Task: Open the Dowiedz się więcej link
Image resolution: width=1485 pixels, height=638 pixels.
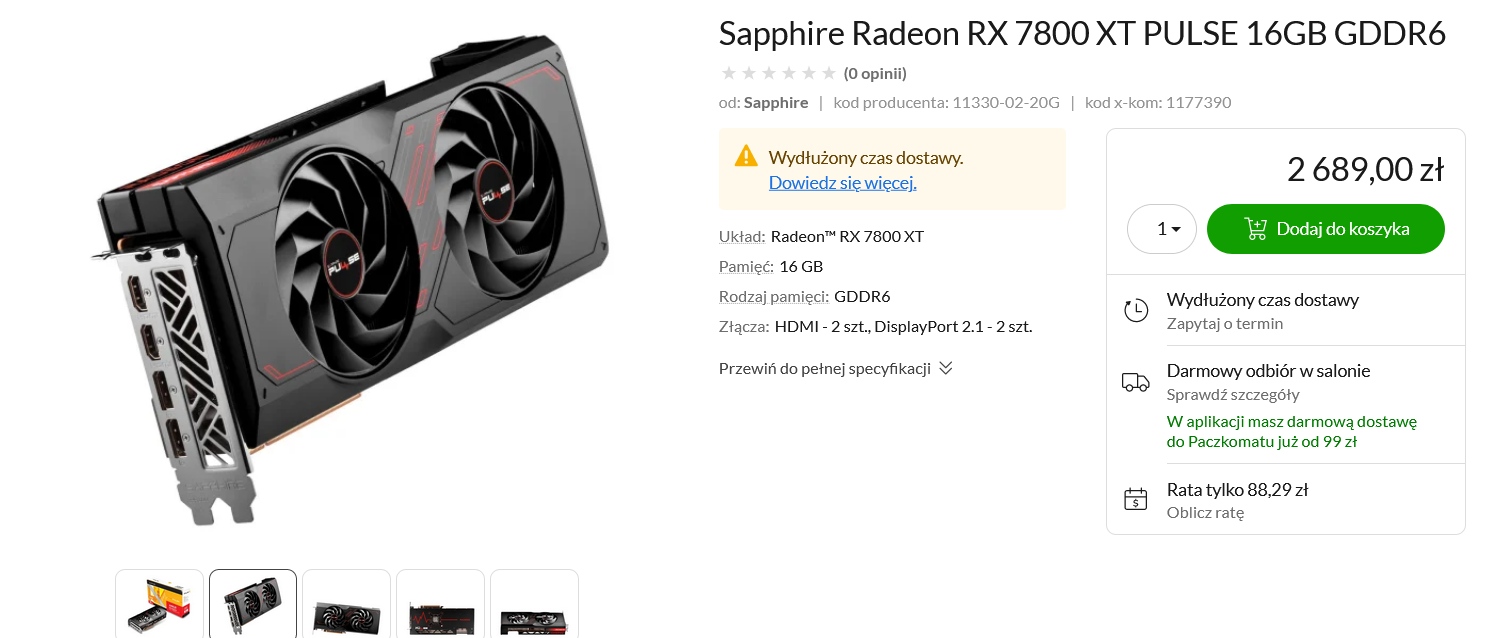Action: (842, 183)
